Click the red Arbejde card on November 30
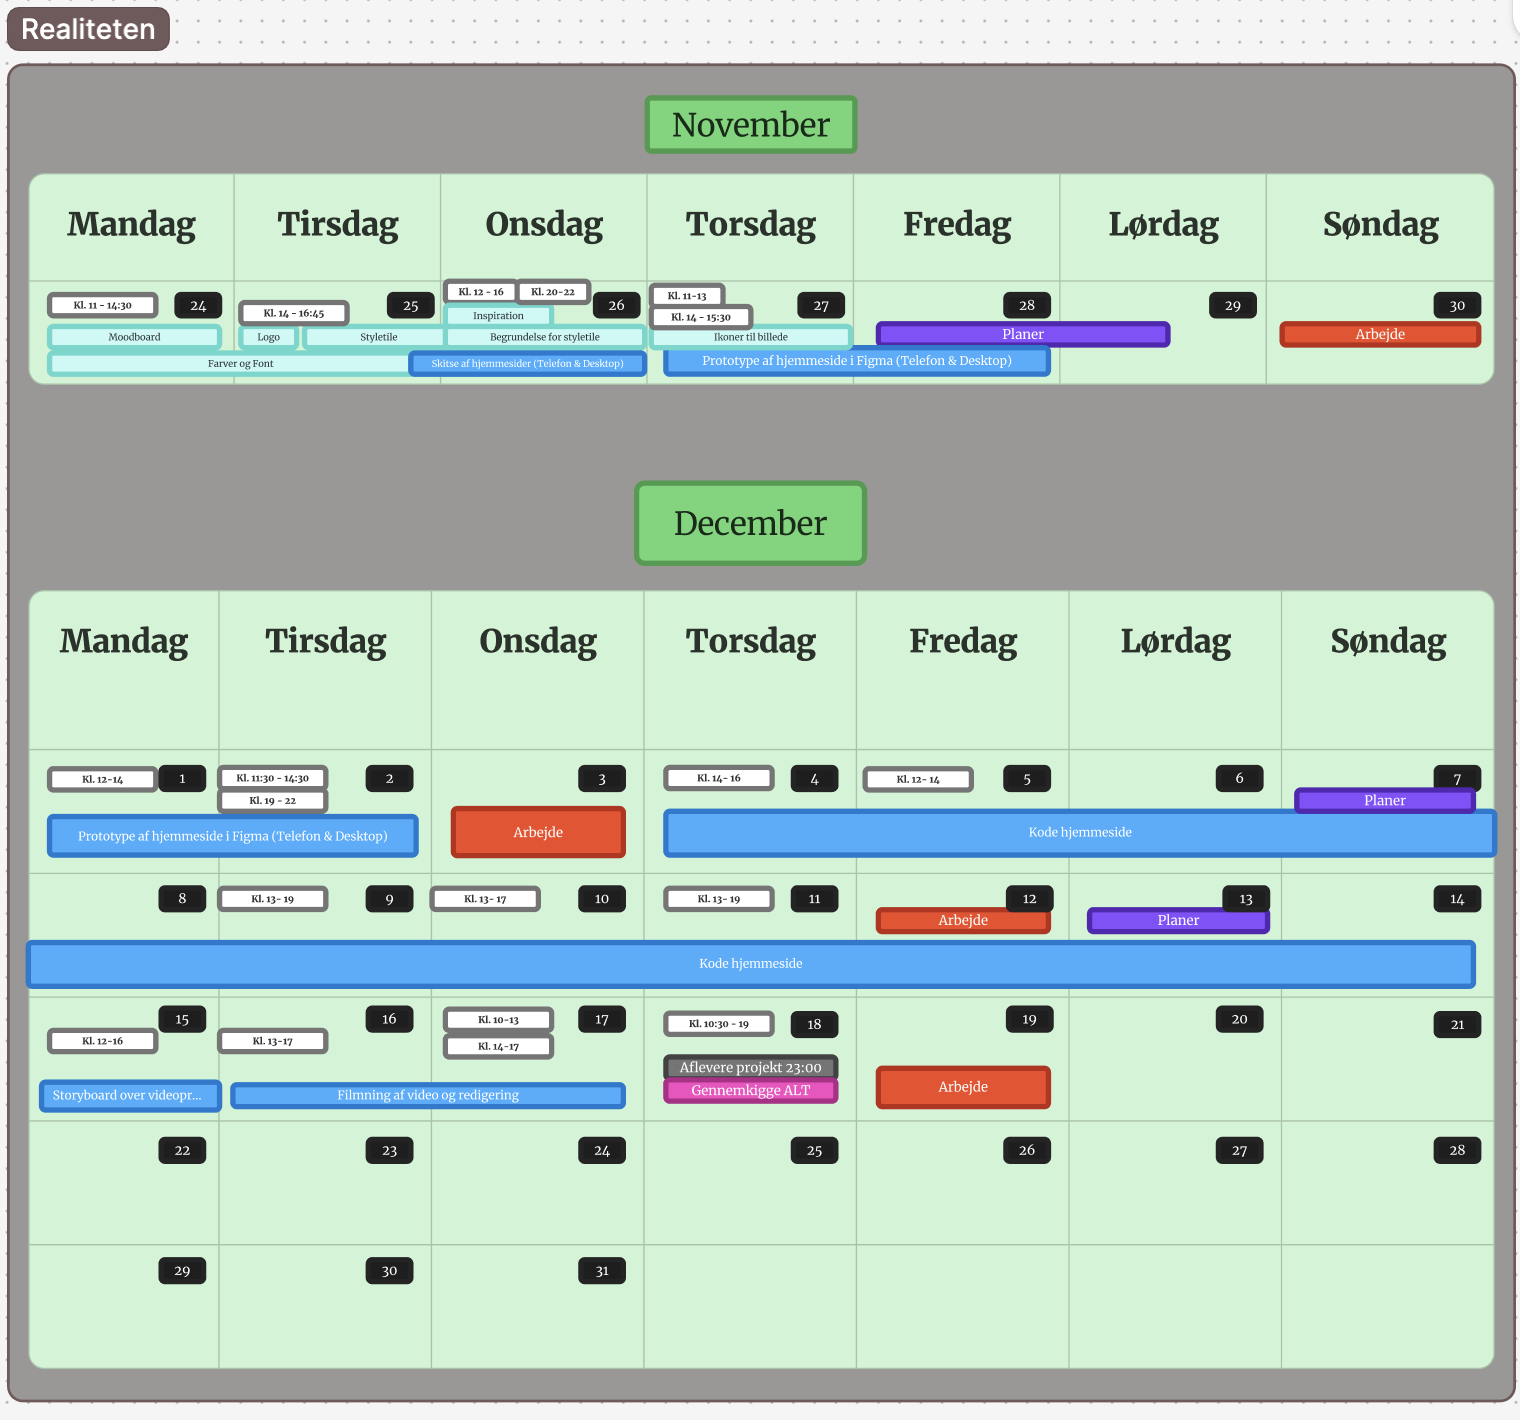 point(1380,334)
